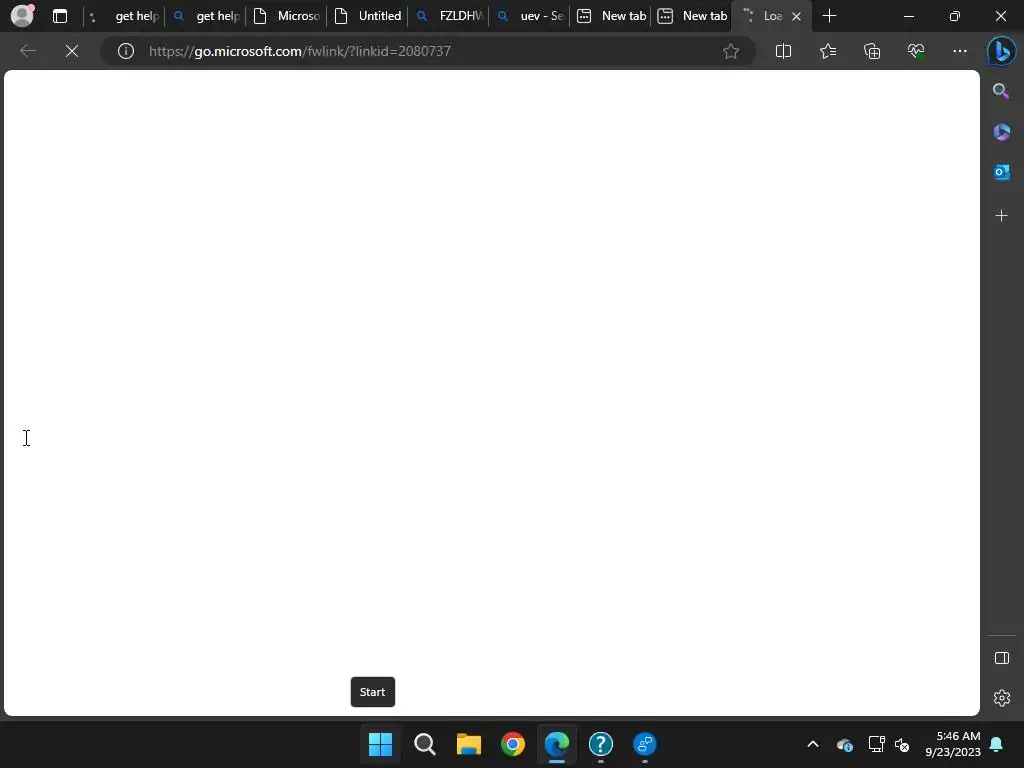1024x768 pixels.
Task: Open notifications bell
Action: 997,744
